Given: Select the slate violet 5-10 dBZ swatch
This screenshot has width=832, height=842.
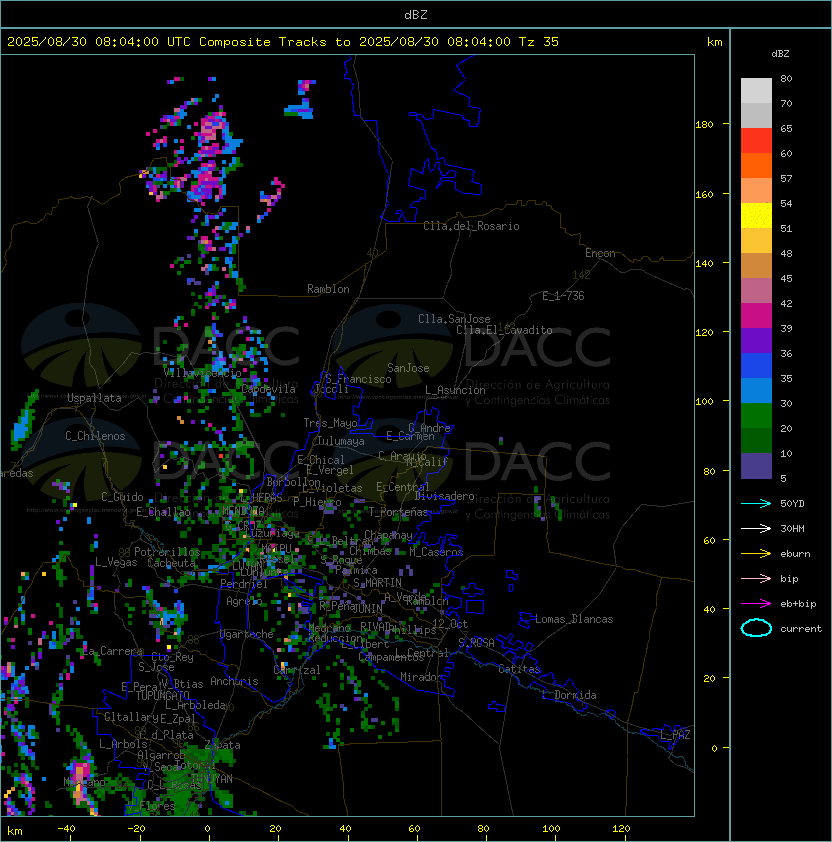Looking at the screenshot, I should point(756,466).
